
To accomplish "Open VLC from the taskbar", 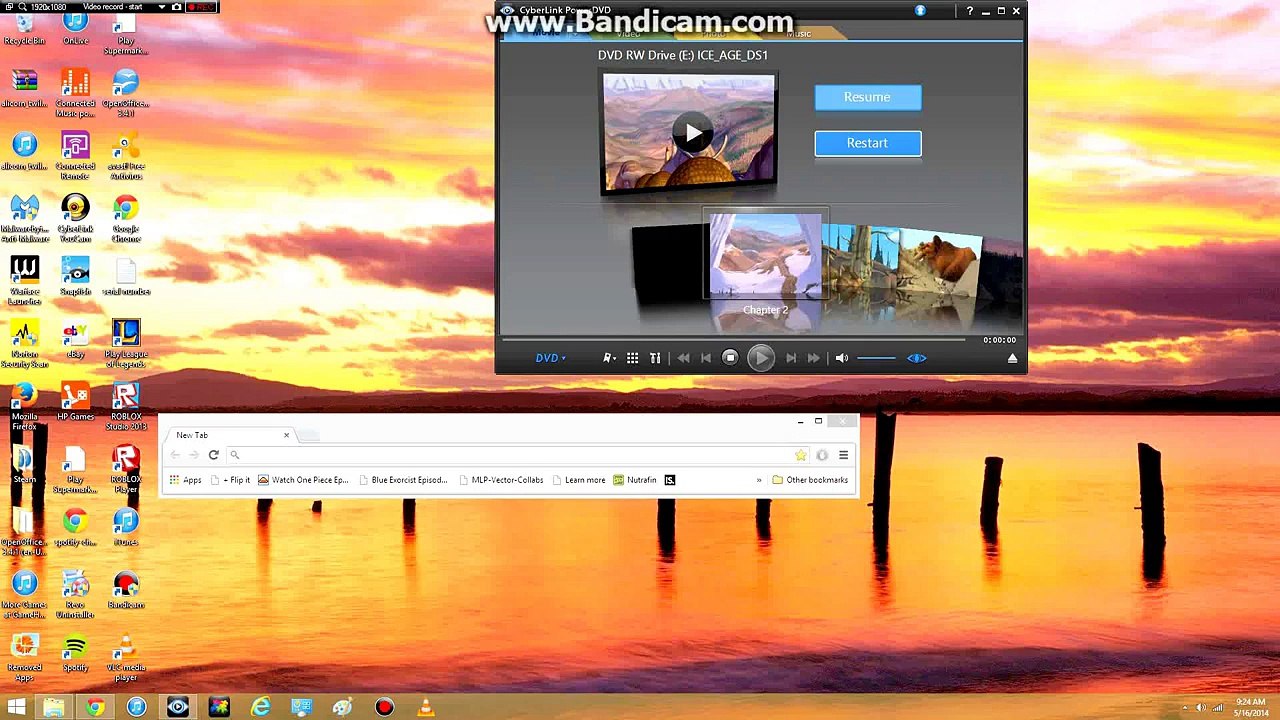I will 425,707.
